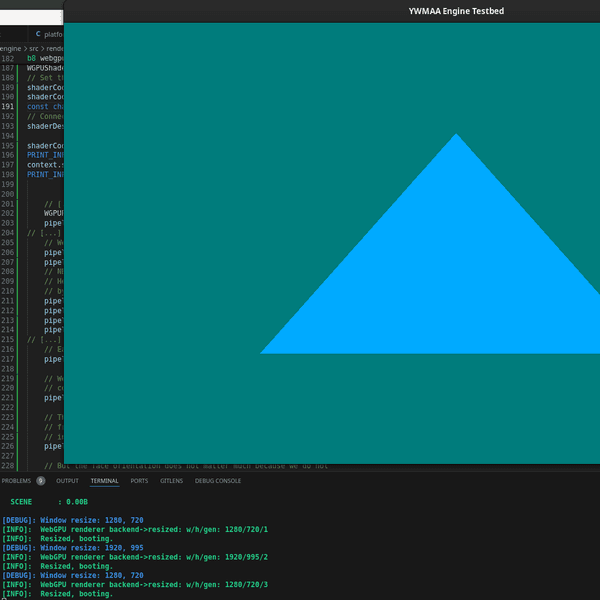Click line number 191 in the gutter
This screenshot has height=600, width=600.
tap(8, 106)
